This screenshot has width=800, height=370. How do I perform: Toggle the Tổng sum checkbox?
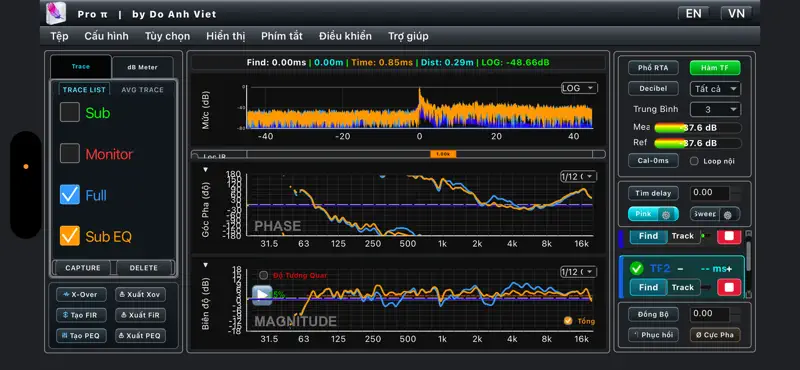click(x=568, y=321)
